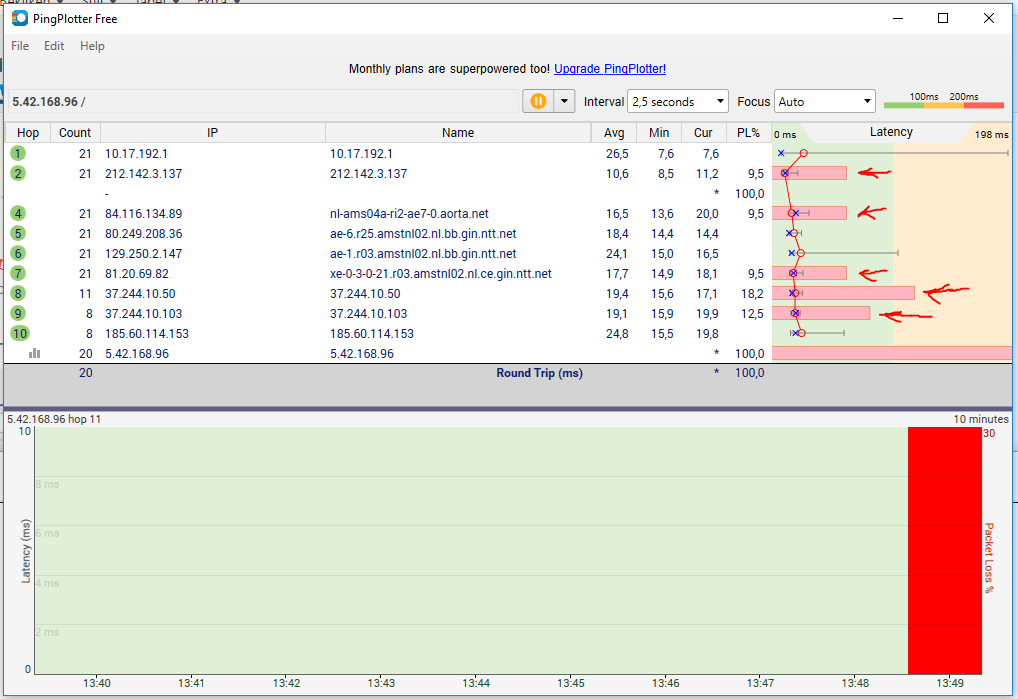This screenshot has width=1018, height=699.
Task: Pause tracing with the orange pause button
Action: (538, 101)
